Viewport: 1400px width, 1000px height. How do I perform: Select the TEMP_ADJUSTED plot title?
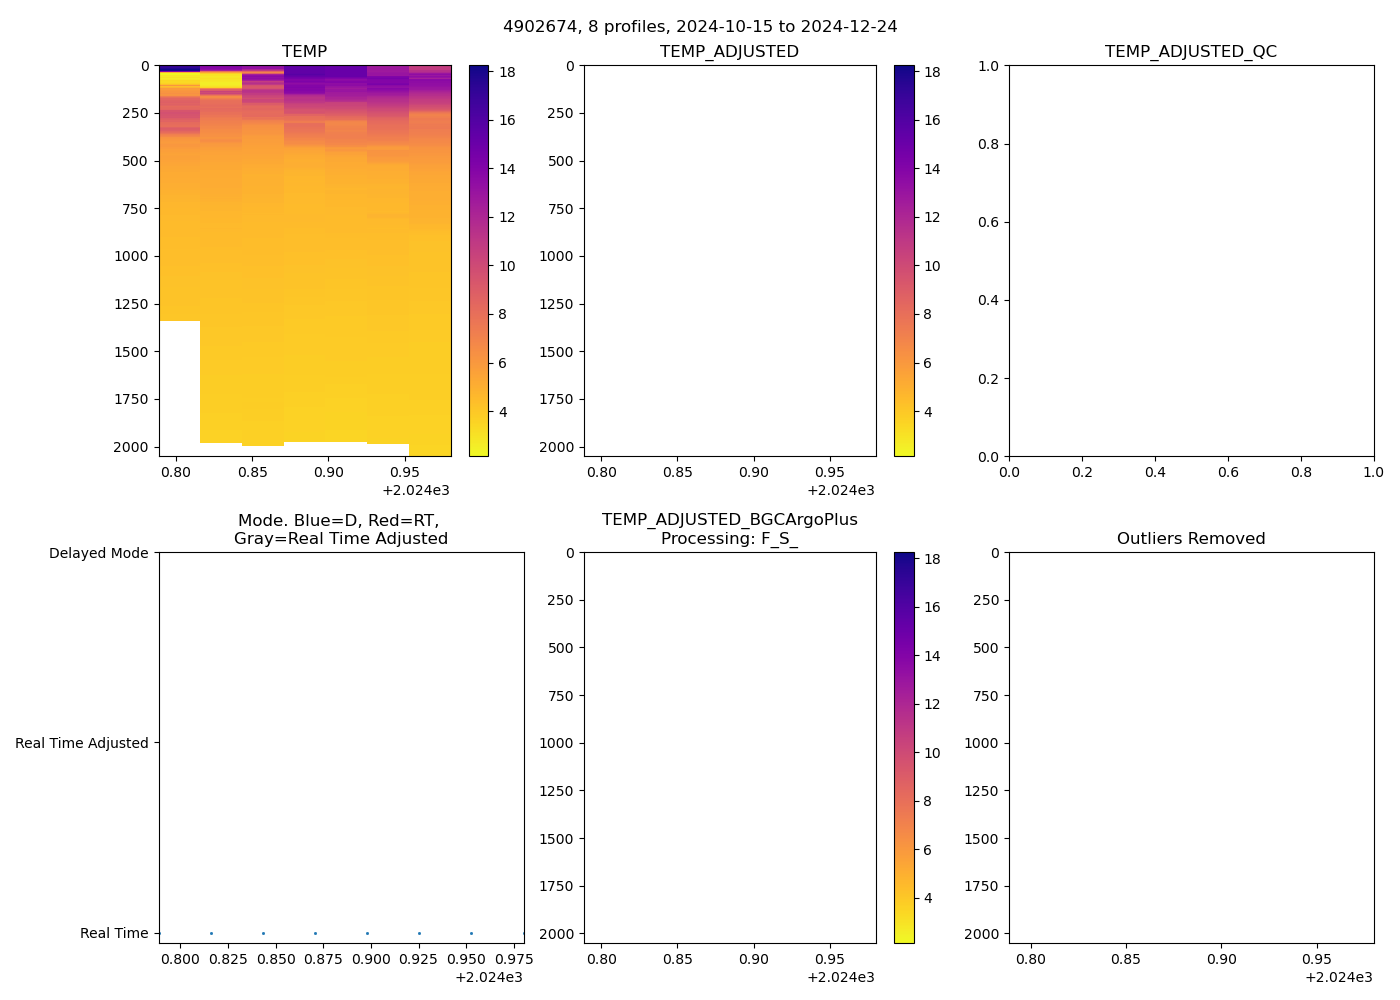tap(729, 51)
